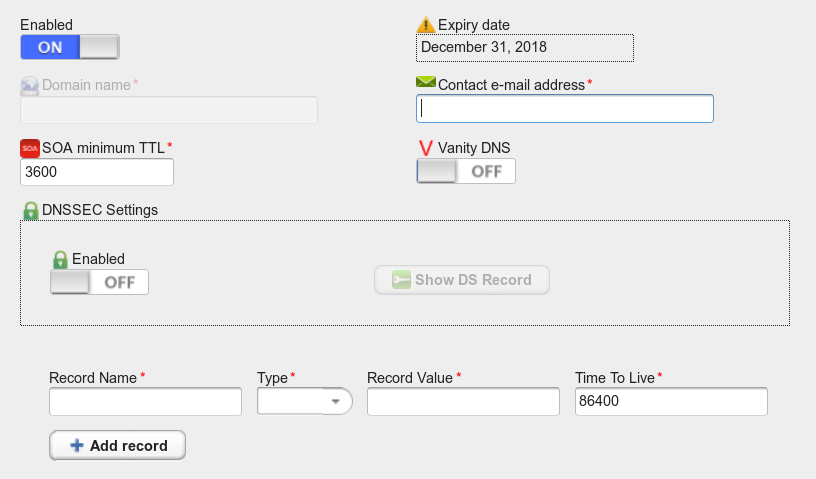The width and height of the screenshot is (816, 479).
Task: Select the Record Value input box
Action: [x=463, y=401]
